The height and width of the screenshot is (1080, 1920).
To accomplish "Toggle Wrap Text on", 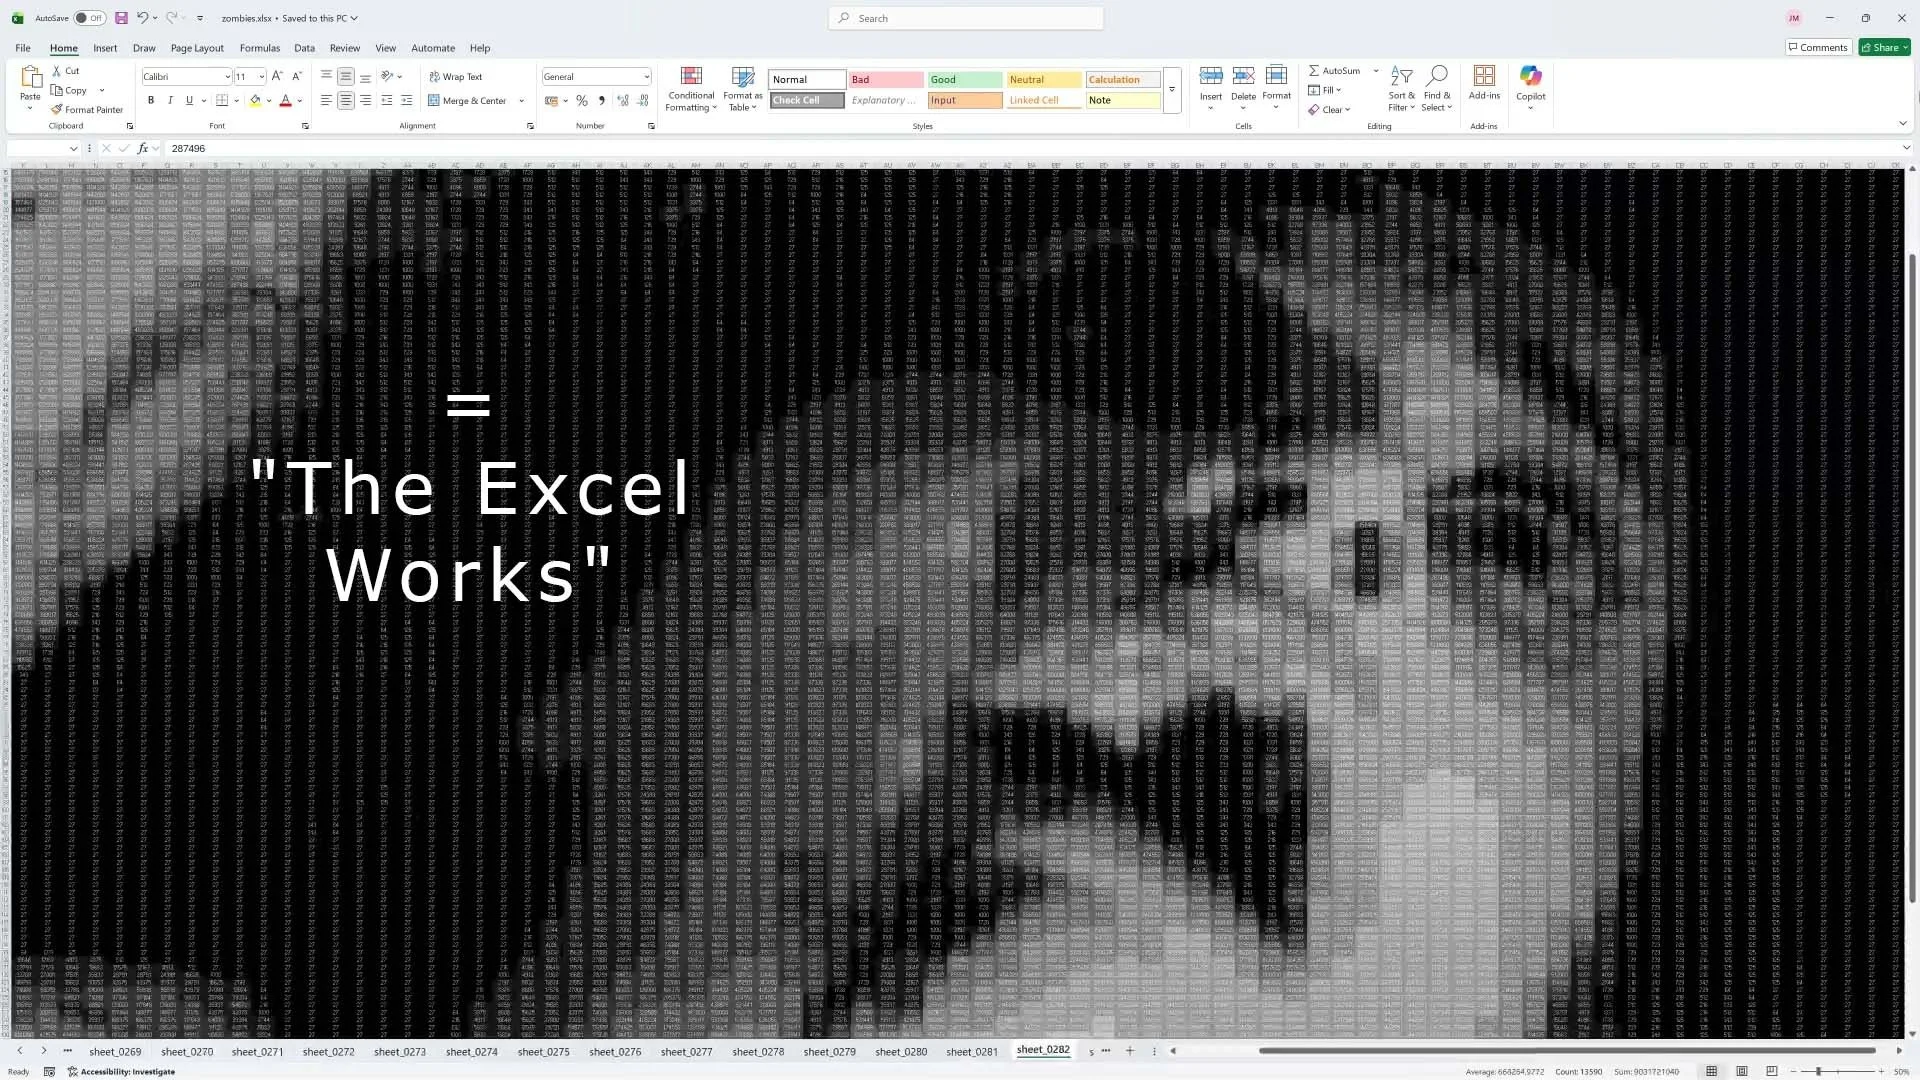I will (455, 77).
